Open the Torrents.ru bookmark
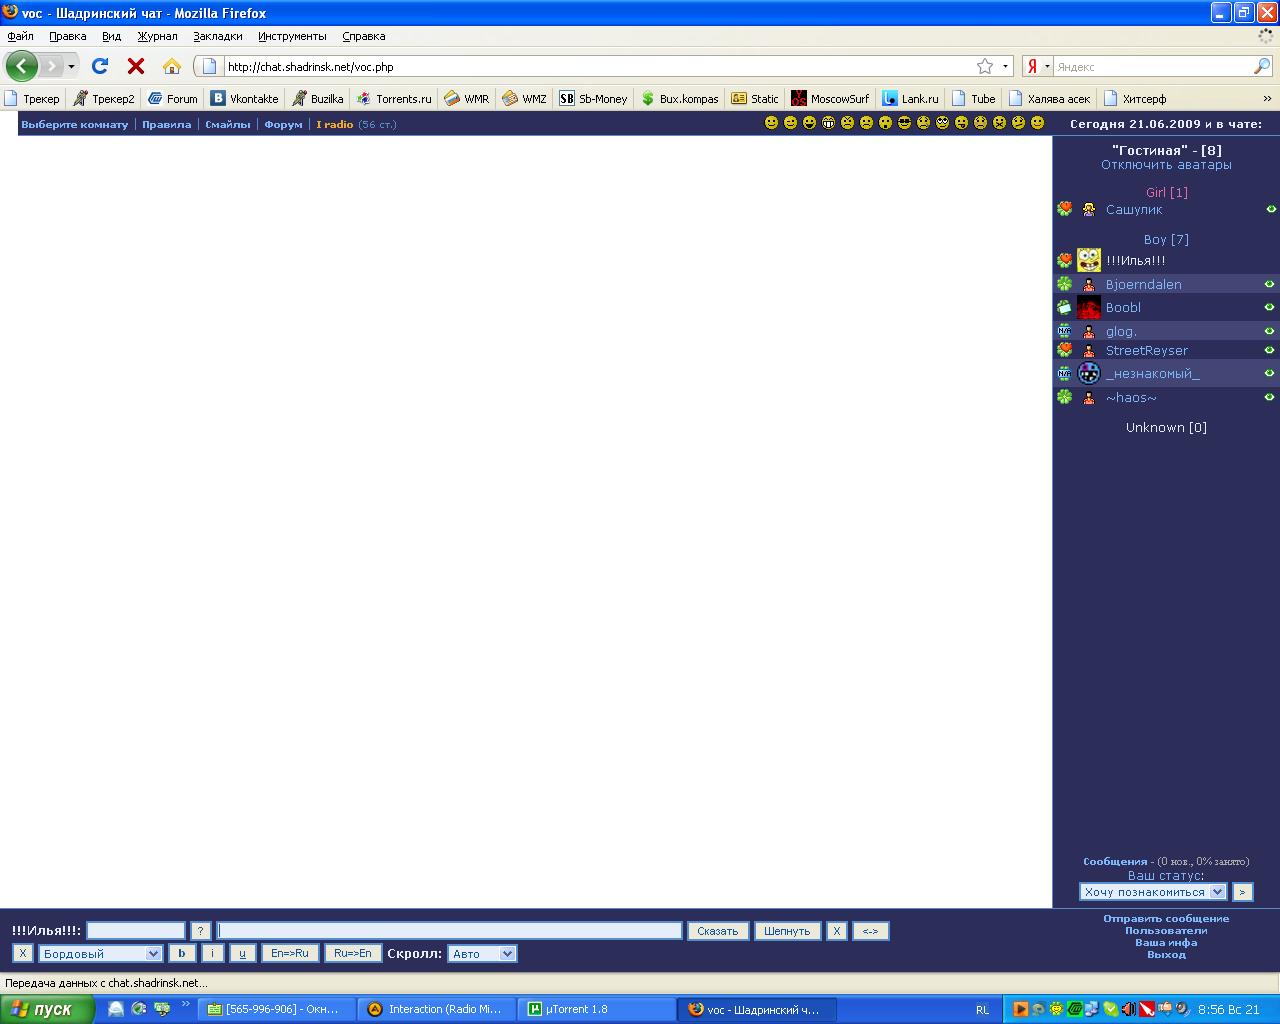Screen dimensions: 1280x1024 (x=394, y=98)
